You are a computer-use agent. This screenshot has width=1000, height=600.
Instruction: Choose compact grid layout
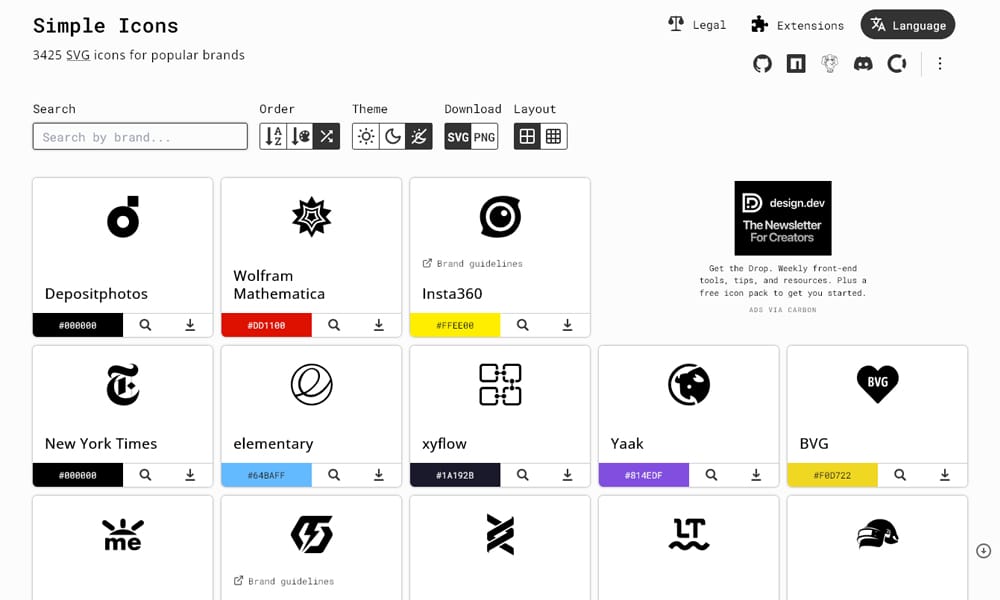[x=554, y=136]
